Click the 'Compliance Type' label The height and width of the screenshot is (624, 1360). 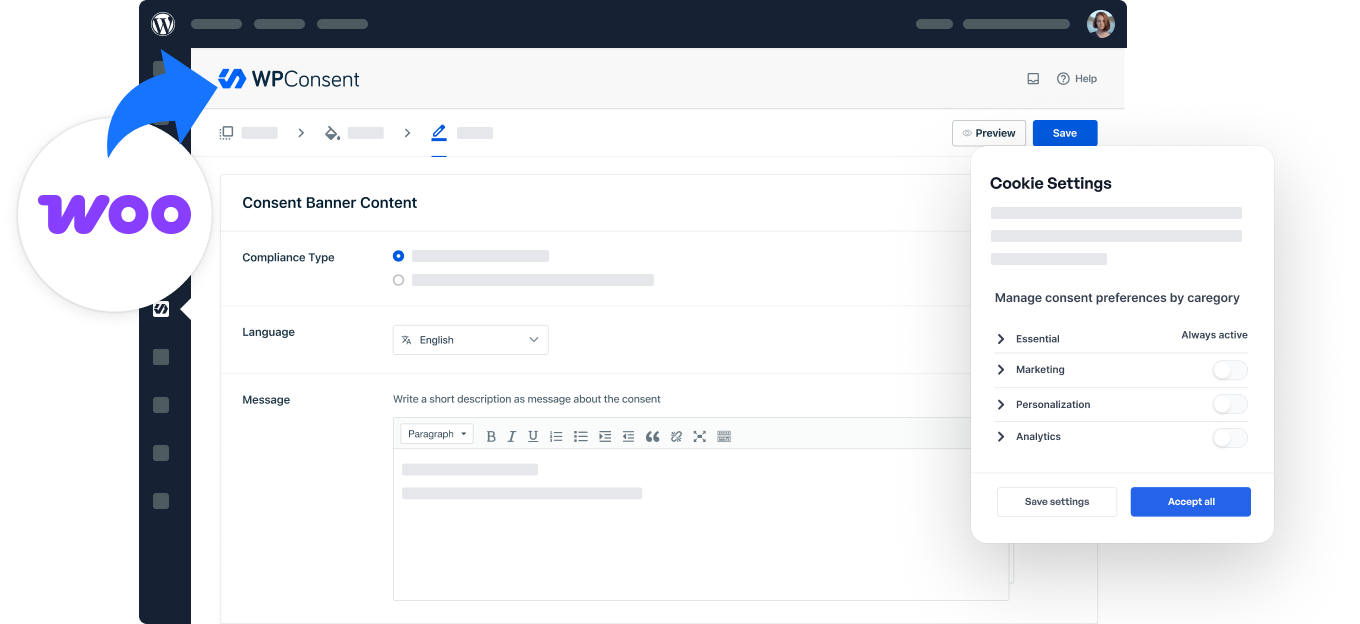coord(288,257)
